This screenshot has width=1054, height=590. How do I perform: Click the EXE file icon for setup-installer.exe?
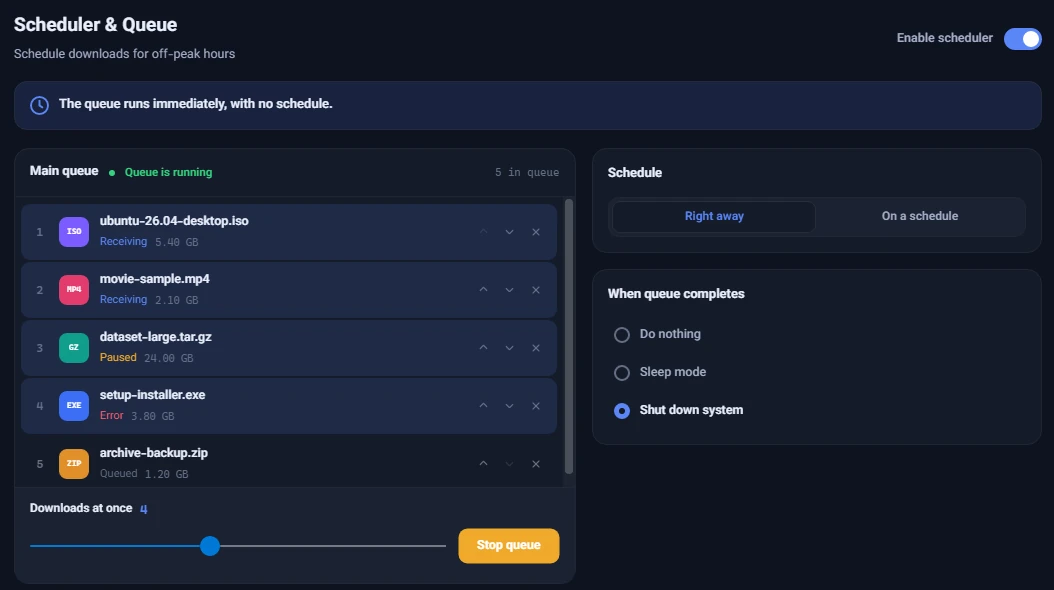(74, 406)
